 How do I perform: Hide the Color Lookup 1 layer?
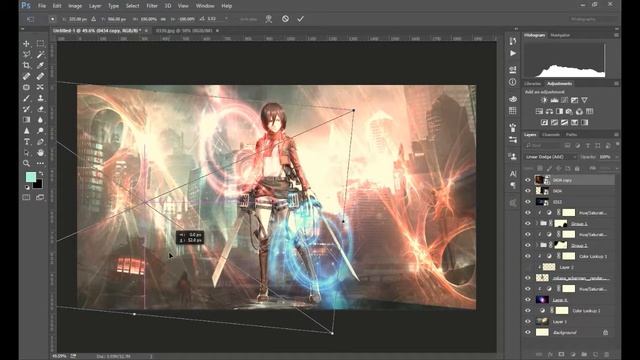point(528,256)
